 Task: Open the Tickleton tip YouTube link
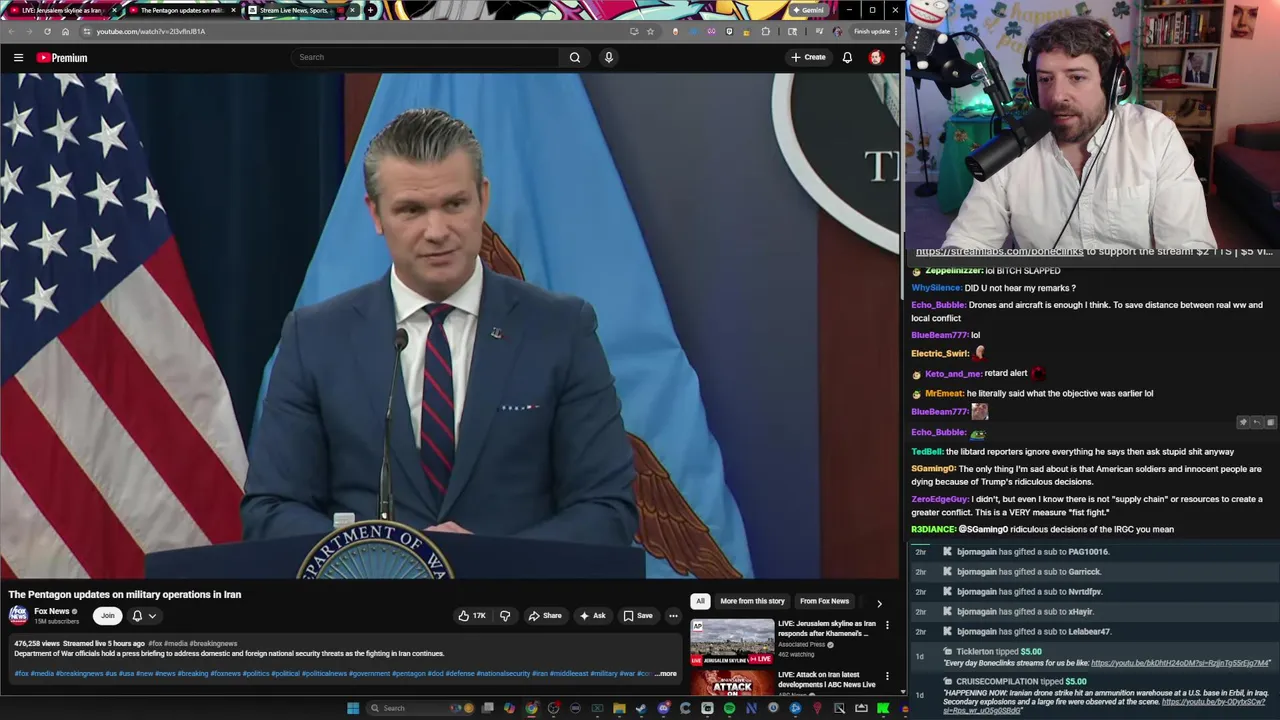pyautogui.click(x=1180, y=663)
